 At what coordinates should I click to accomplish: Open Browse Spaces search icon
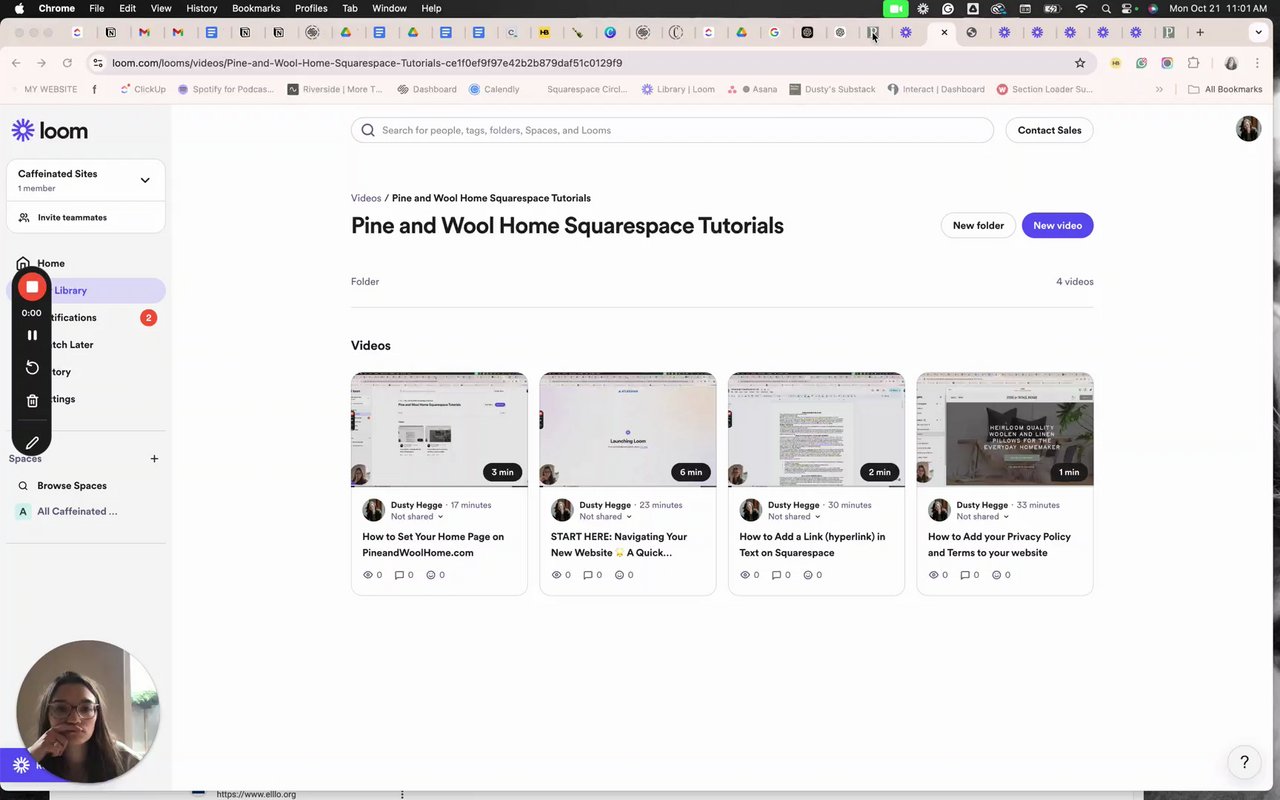(x=23, y=486)
